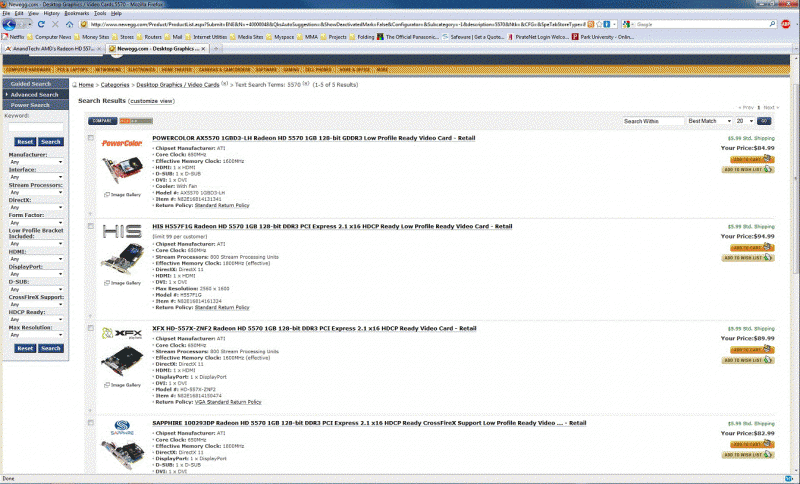This screenshot has width=800, height=484.
Task: Open the Folding bookmark folder
Action: pos(362,37)
